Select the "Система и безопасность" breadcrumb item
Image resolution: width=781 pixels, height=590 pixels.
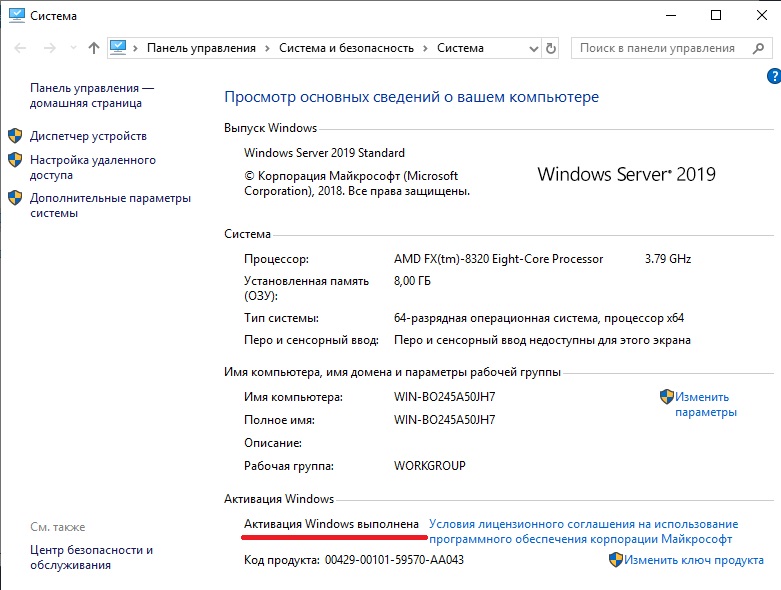pos(344,48)
